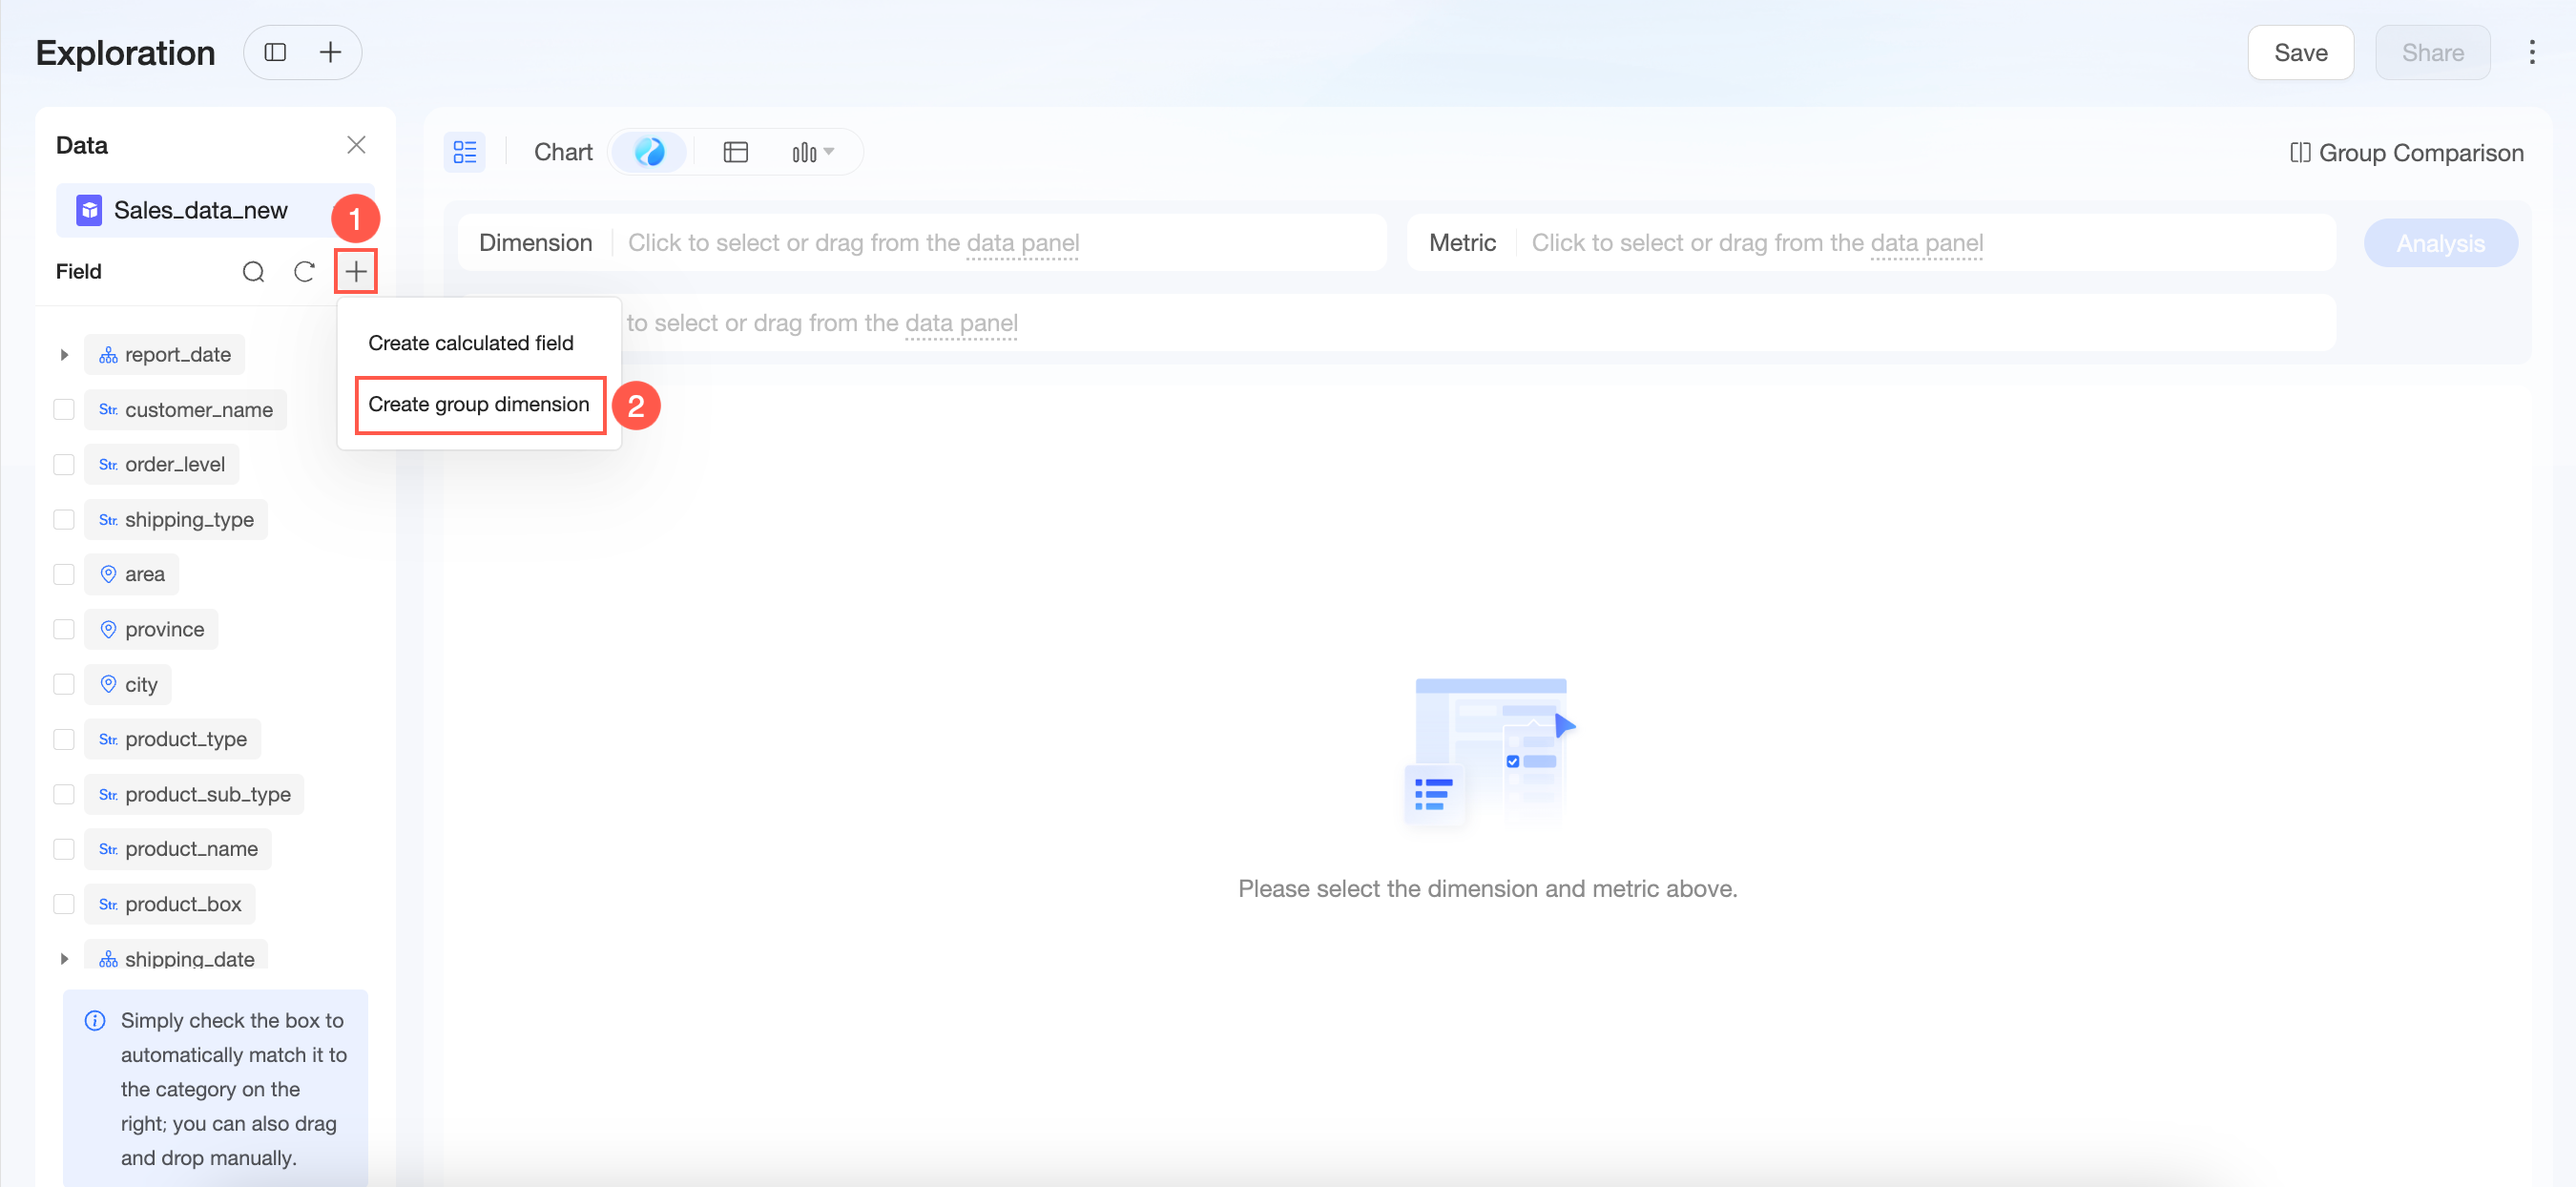The height and width of the screenshot is (1187, 2576).
Task: Check the area field box
Action: pyautogui.click(x=64, y=574)
